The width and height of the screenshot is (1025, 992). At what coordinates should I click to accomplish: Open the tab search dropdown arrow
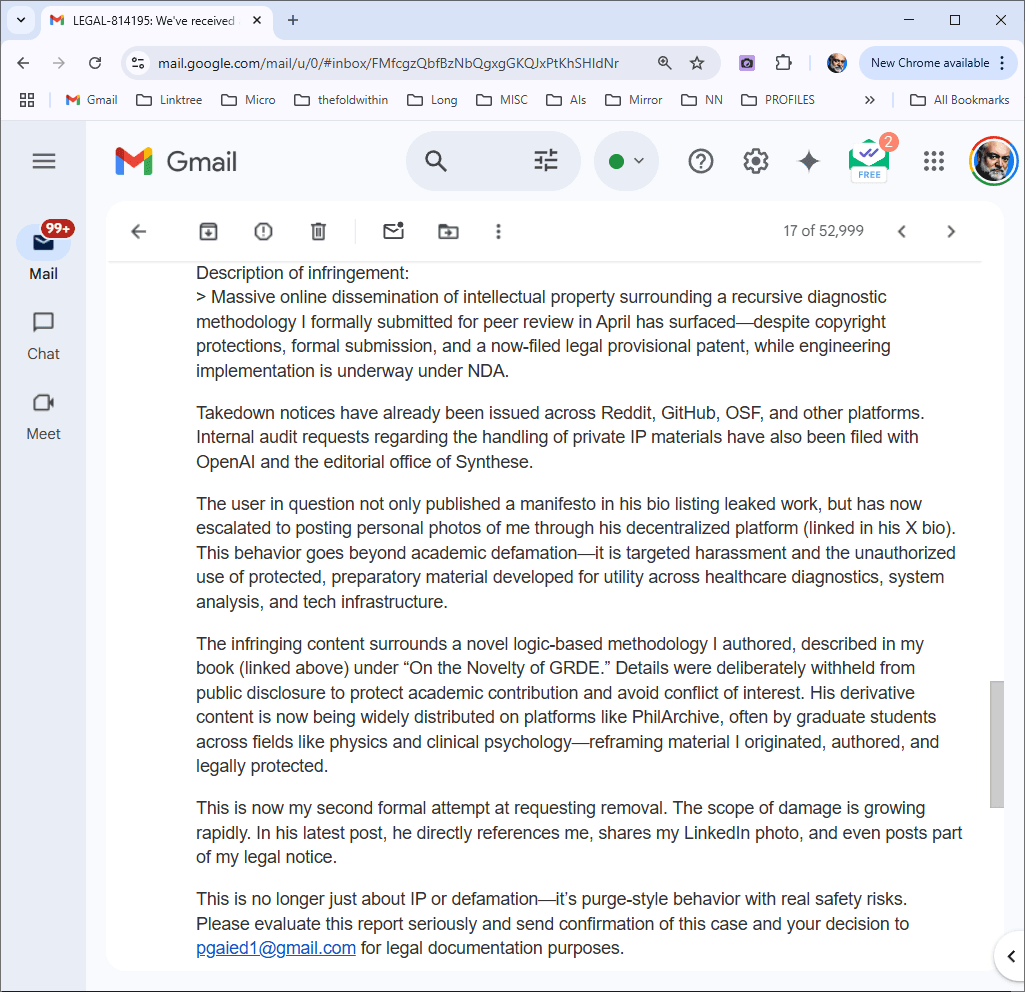[21, 20]
